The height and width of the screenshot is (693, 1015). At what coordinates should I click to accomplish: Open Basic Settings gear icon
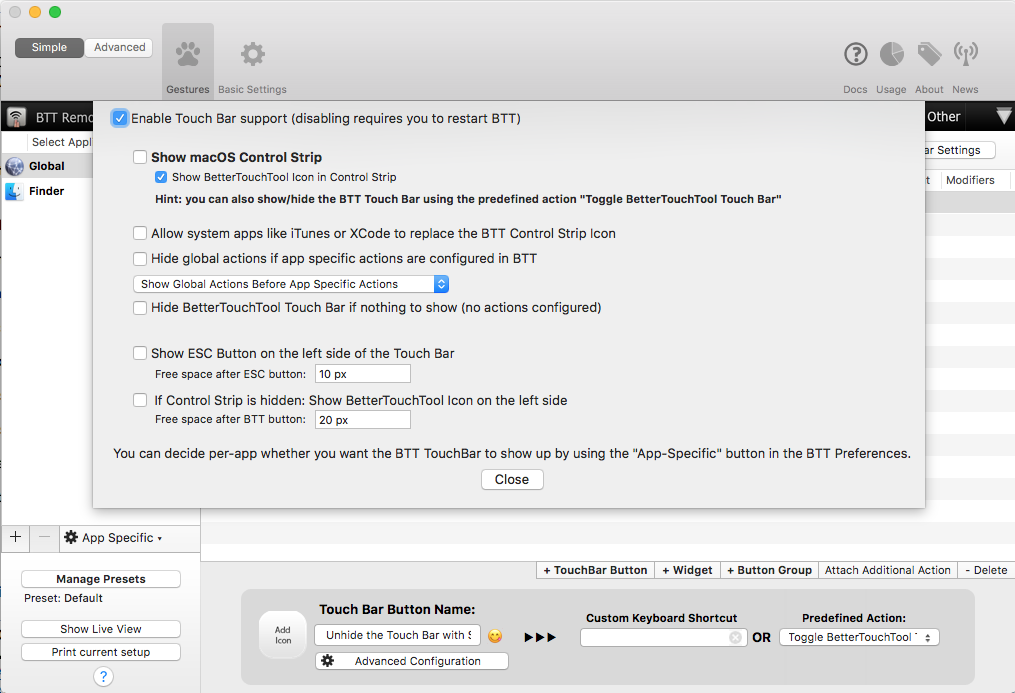tap(252, 54)
